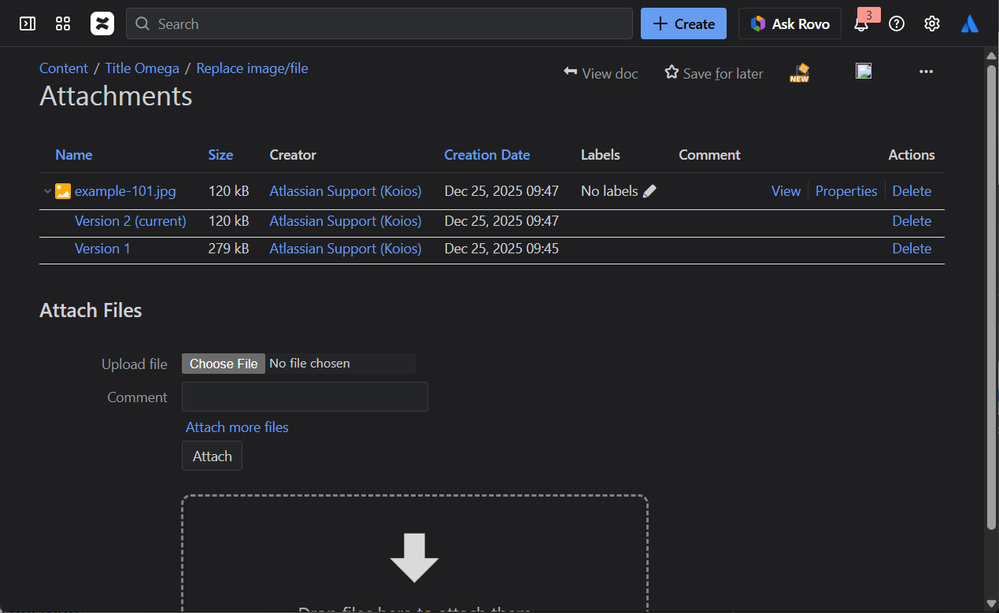Edit labels with the pencil icon
999x613 pixels.
point(650,191)
